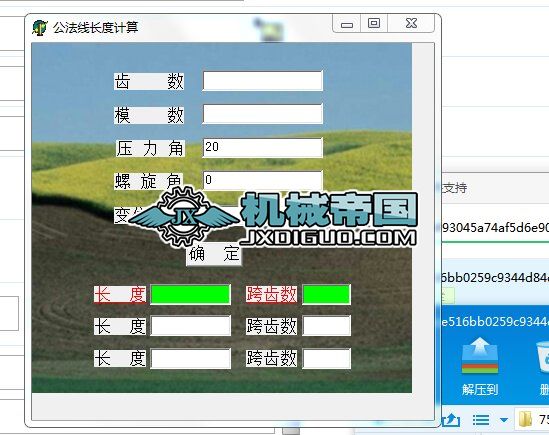Click the second-row 长度 label

[120, 326]
